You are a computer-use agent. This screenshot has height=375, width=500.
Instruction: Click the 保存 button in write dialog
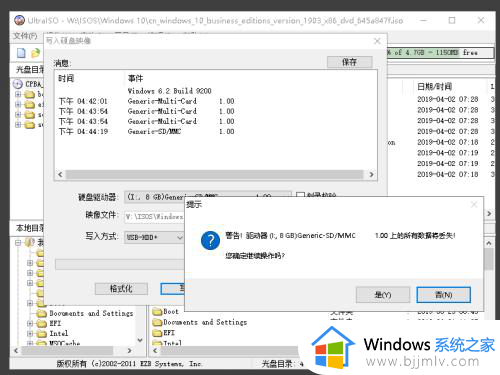click(x=349, y=62)
